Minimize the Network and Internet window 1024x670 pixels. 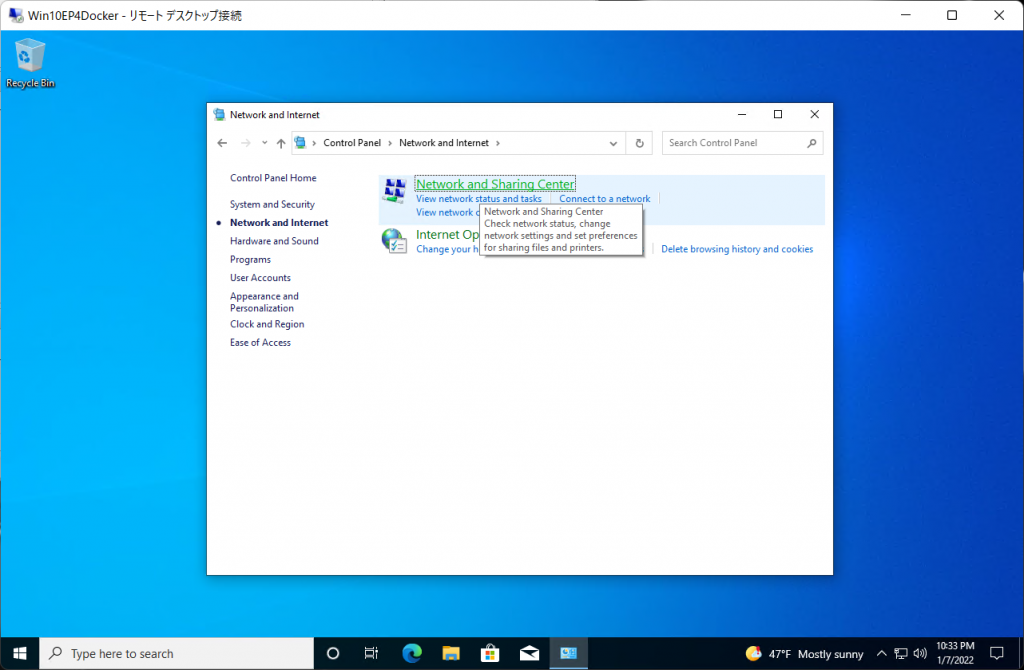[x=742, y=114]
